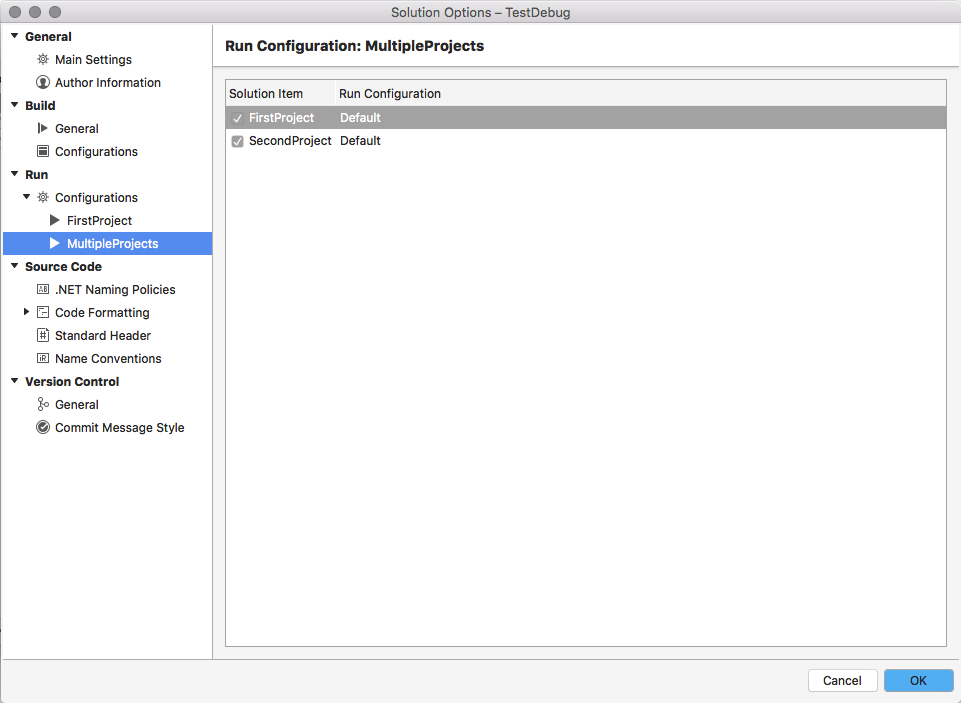
Task: Click the Main Settings gear icon
Action: point(43,59)
